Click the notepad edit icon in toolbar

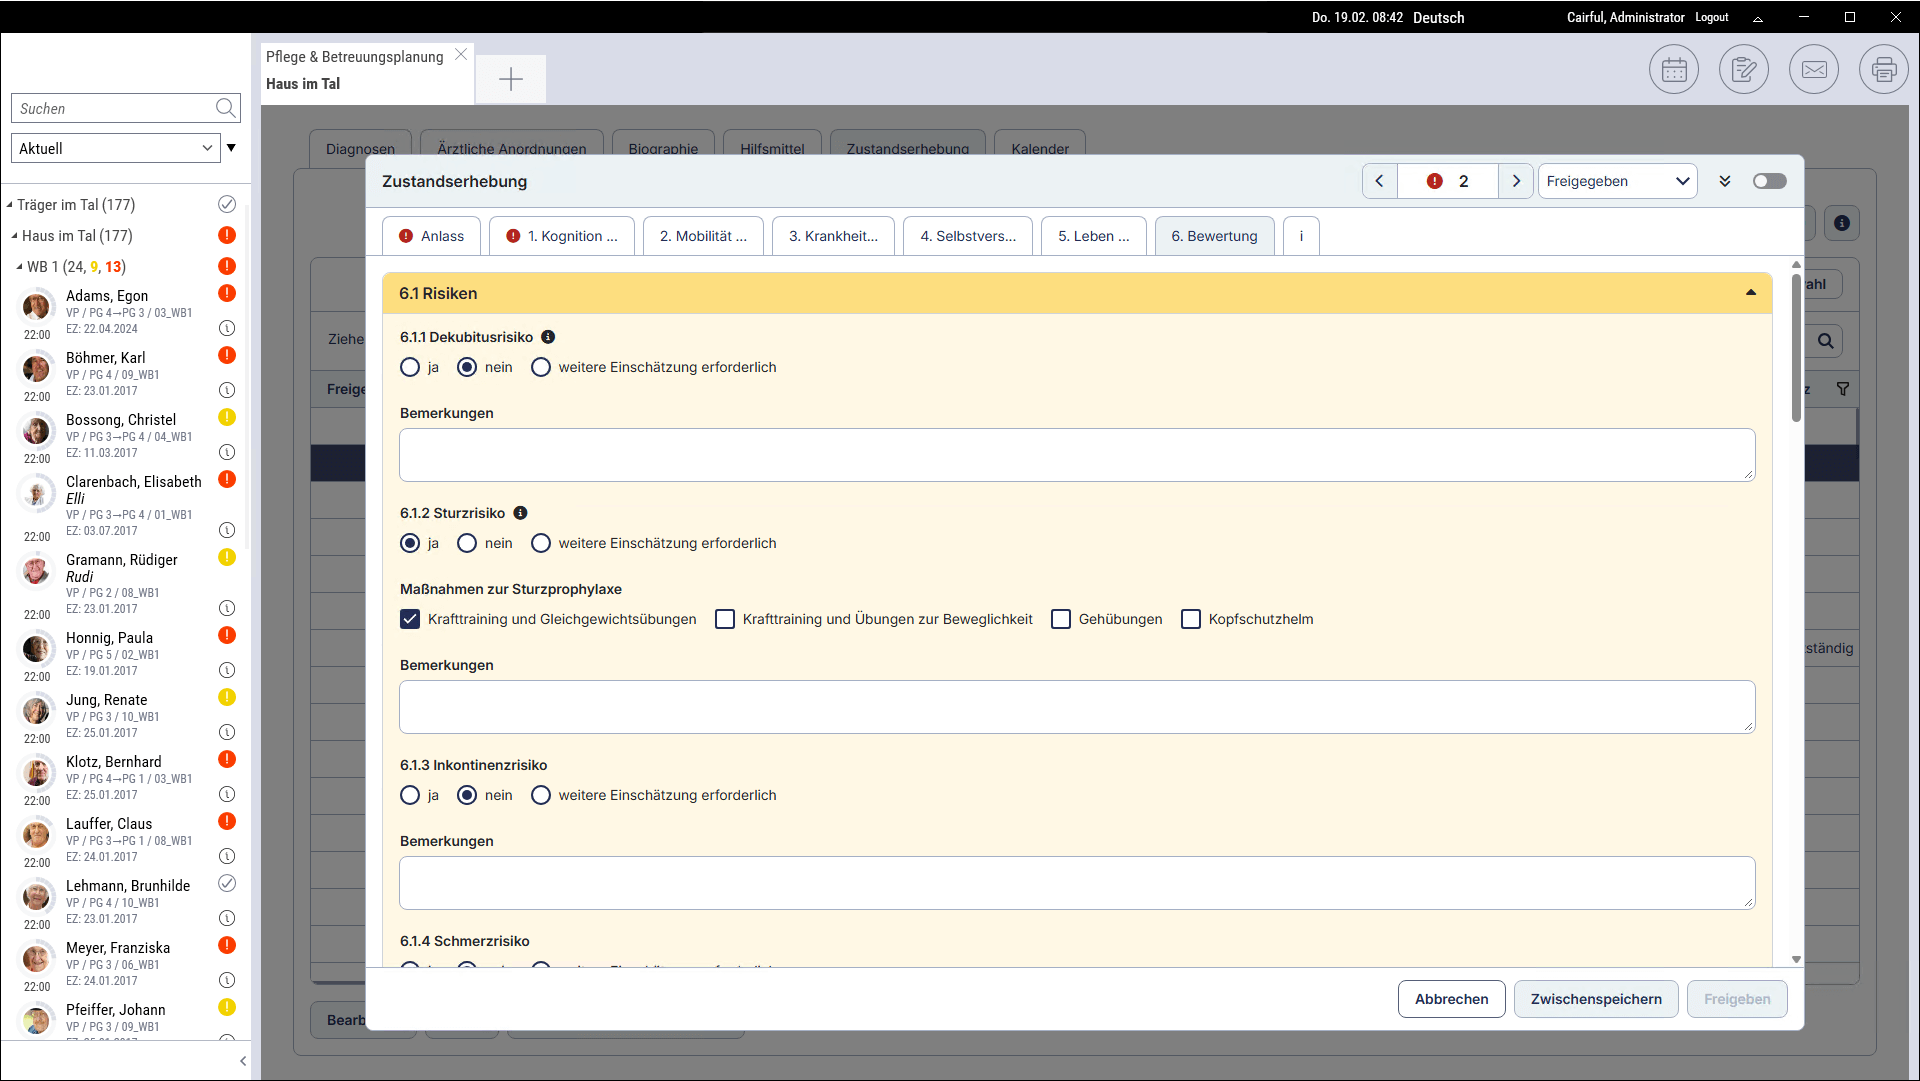coord(1743,70)
